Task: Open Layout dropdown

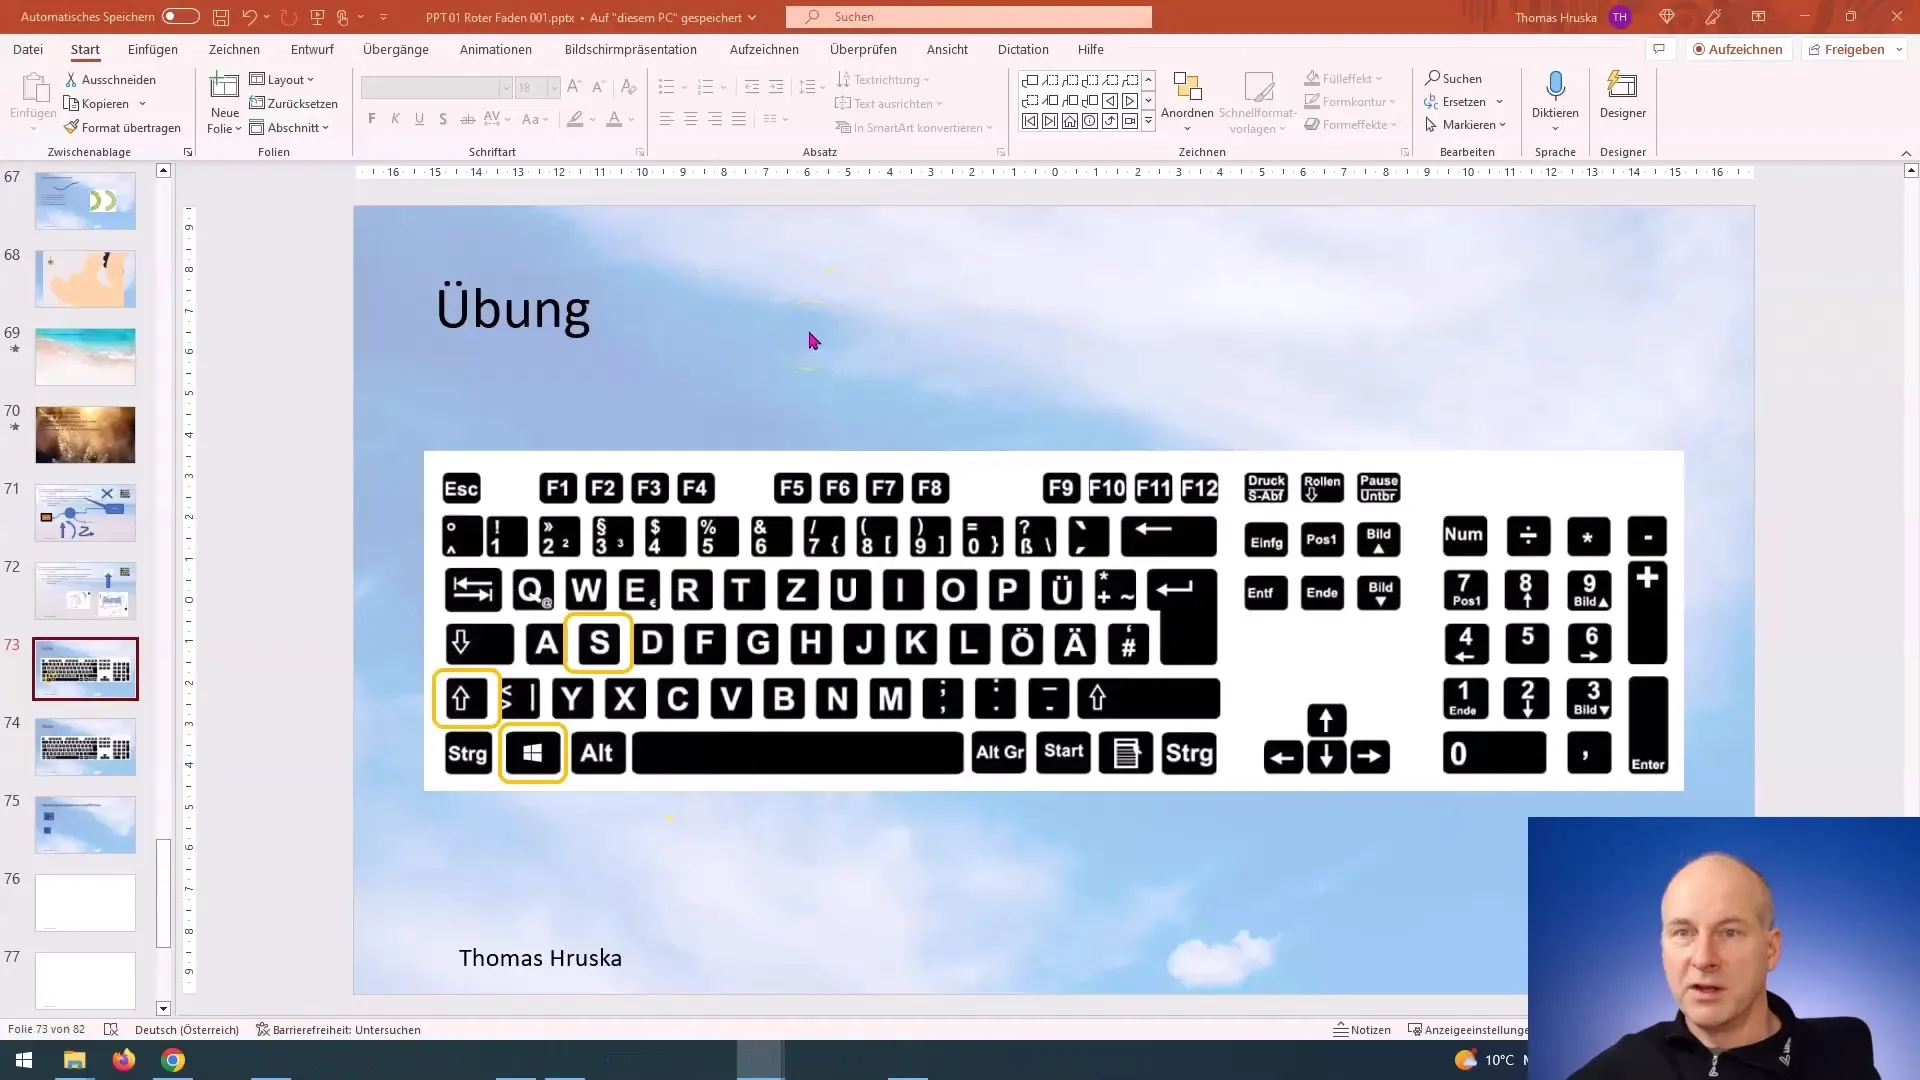Action: (282, 79)
